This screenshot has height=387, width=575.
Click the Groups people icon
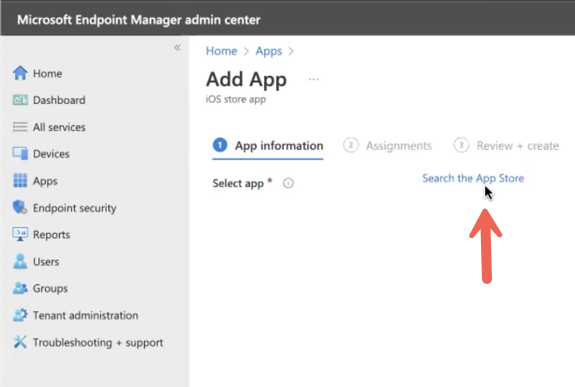coord(20,288)
